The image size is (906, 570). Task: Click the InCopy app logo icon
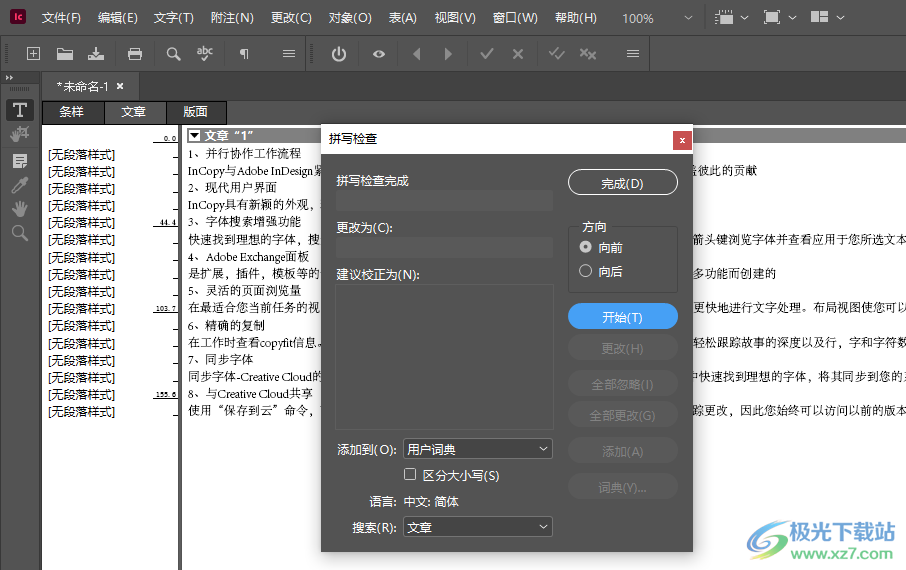click(x=18, y=17)
